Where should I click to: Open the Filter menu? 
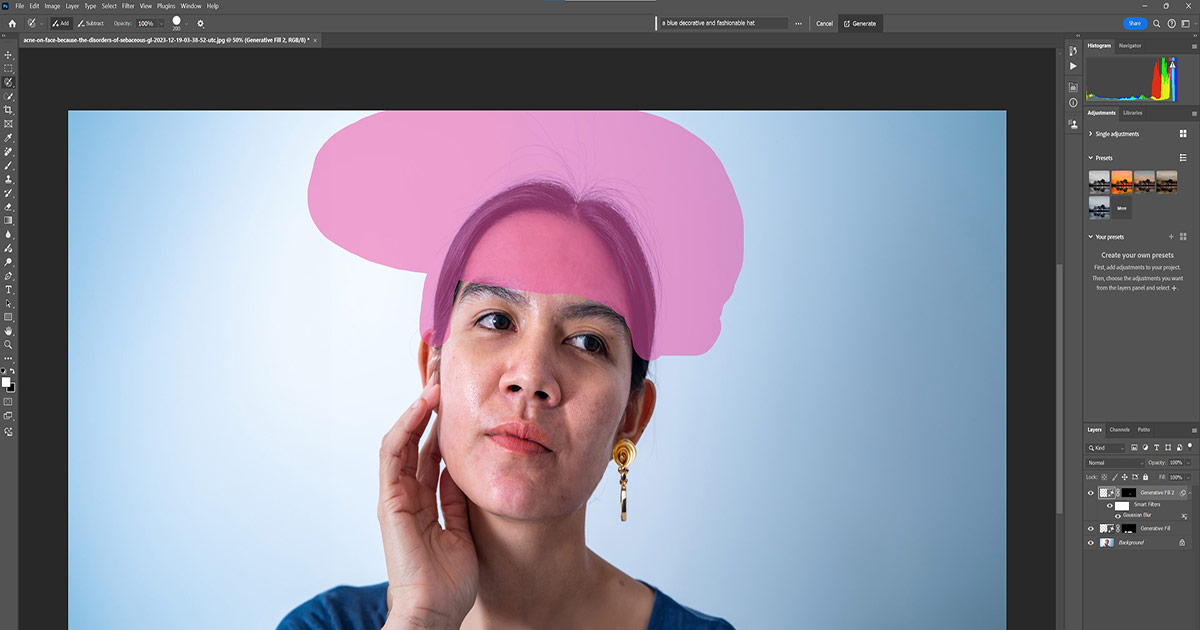[128, 6]
